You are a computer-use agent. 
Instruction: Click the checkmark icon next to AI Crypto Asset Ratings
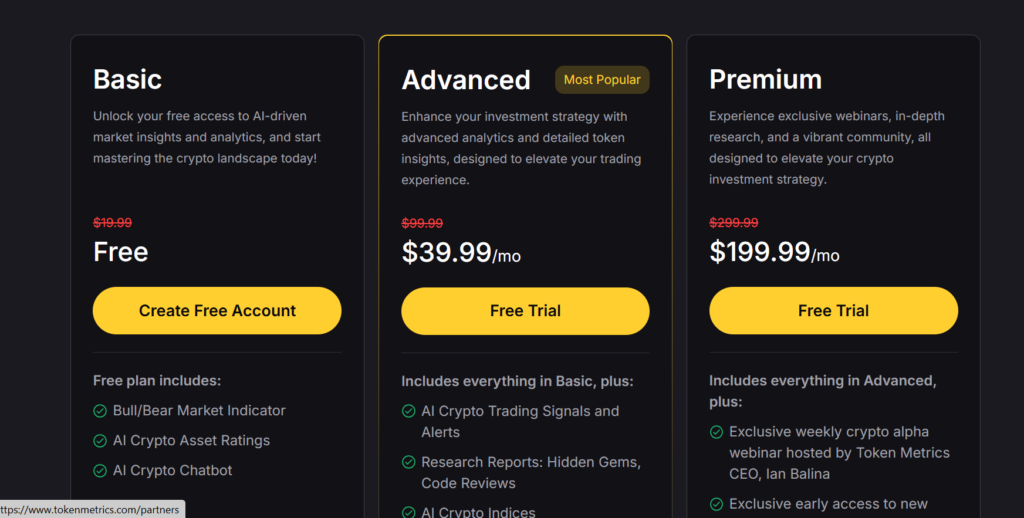coord(100,441)
